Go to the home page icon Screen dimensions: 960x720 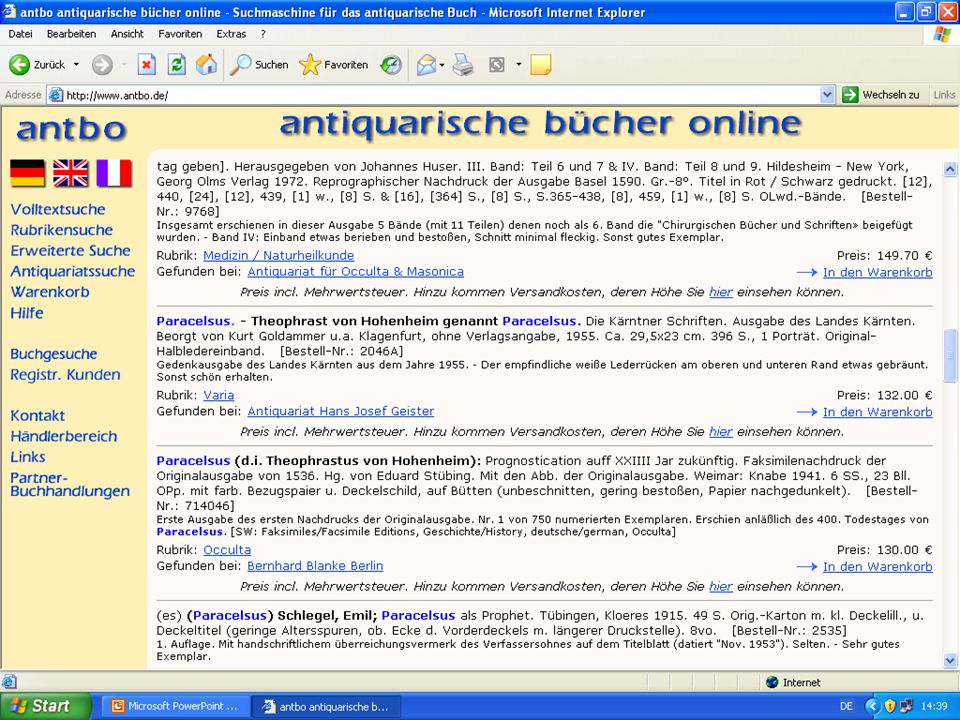click(x=206, y=64)
